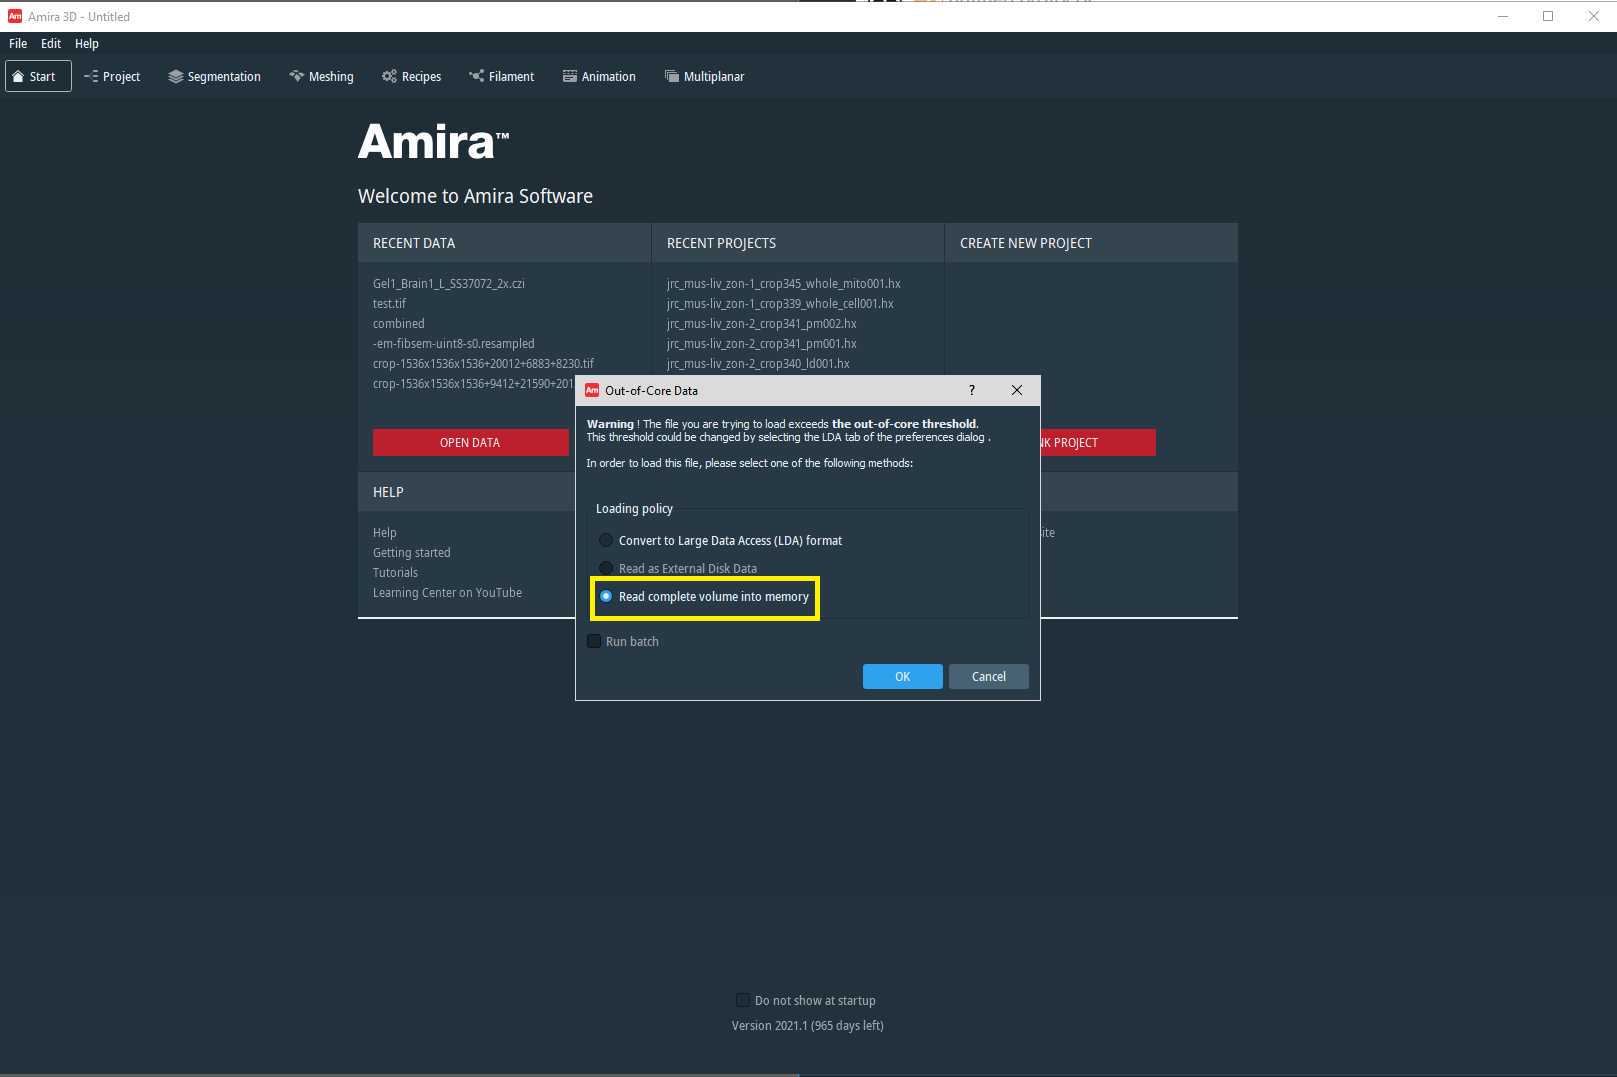Open project zon-2_crop341_pm002.hx
The width and height of the screenshot is (1617, 1077).
tap(761, 323)
